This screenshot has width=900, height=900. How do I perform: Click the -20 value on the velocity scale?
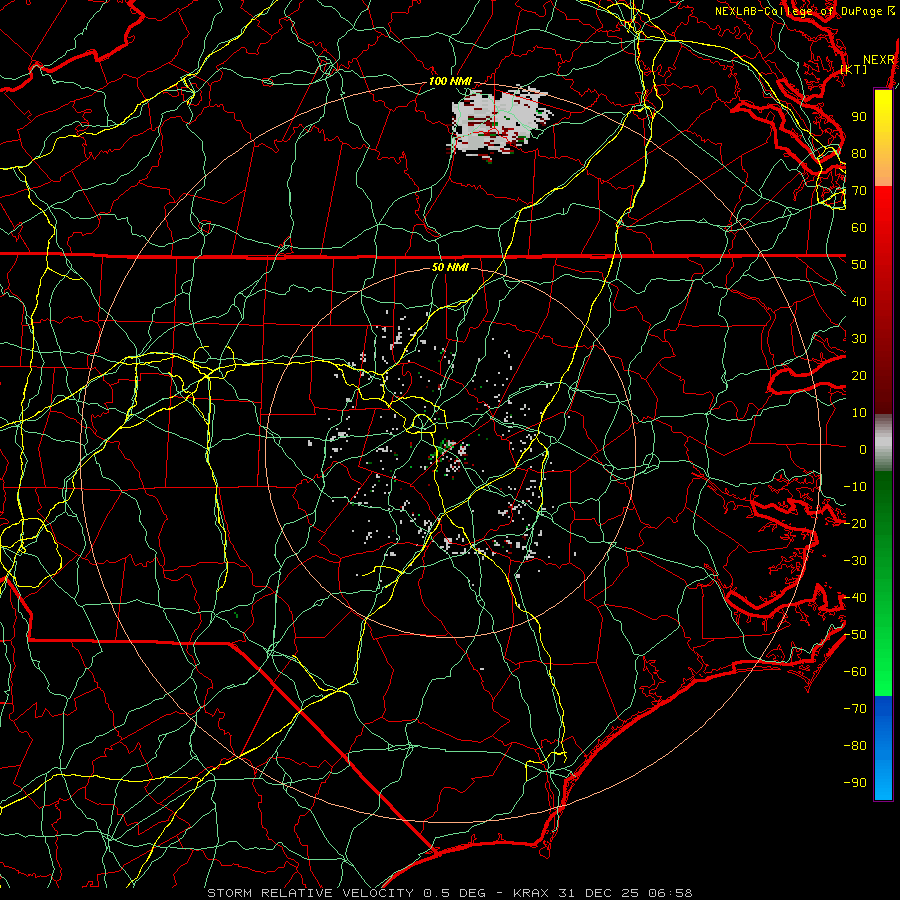coord(855,523)
